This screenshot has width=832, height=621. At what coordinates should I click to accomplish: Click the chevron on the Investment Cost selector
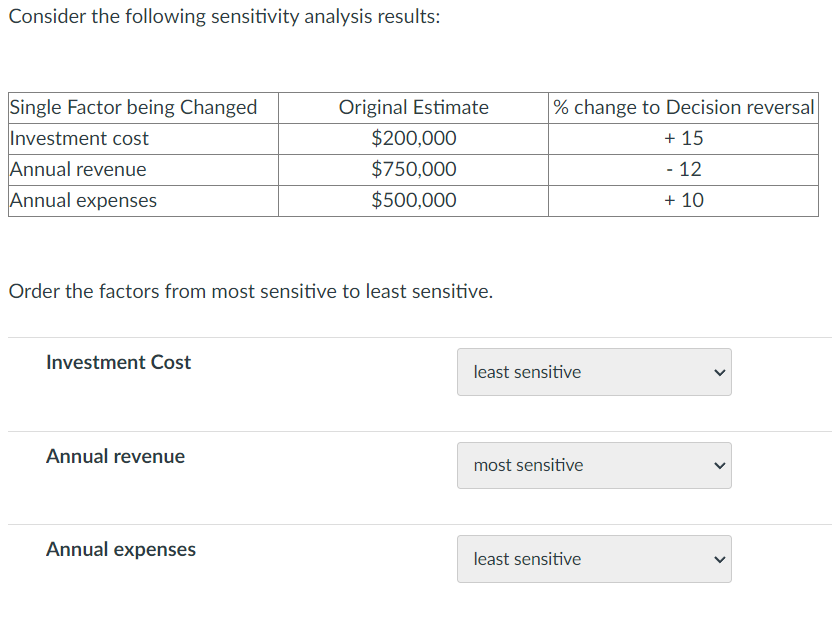tap(718, 372)
